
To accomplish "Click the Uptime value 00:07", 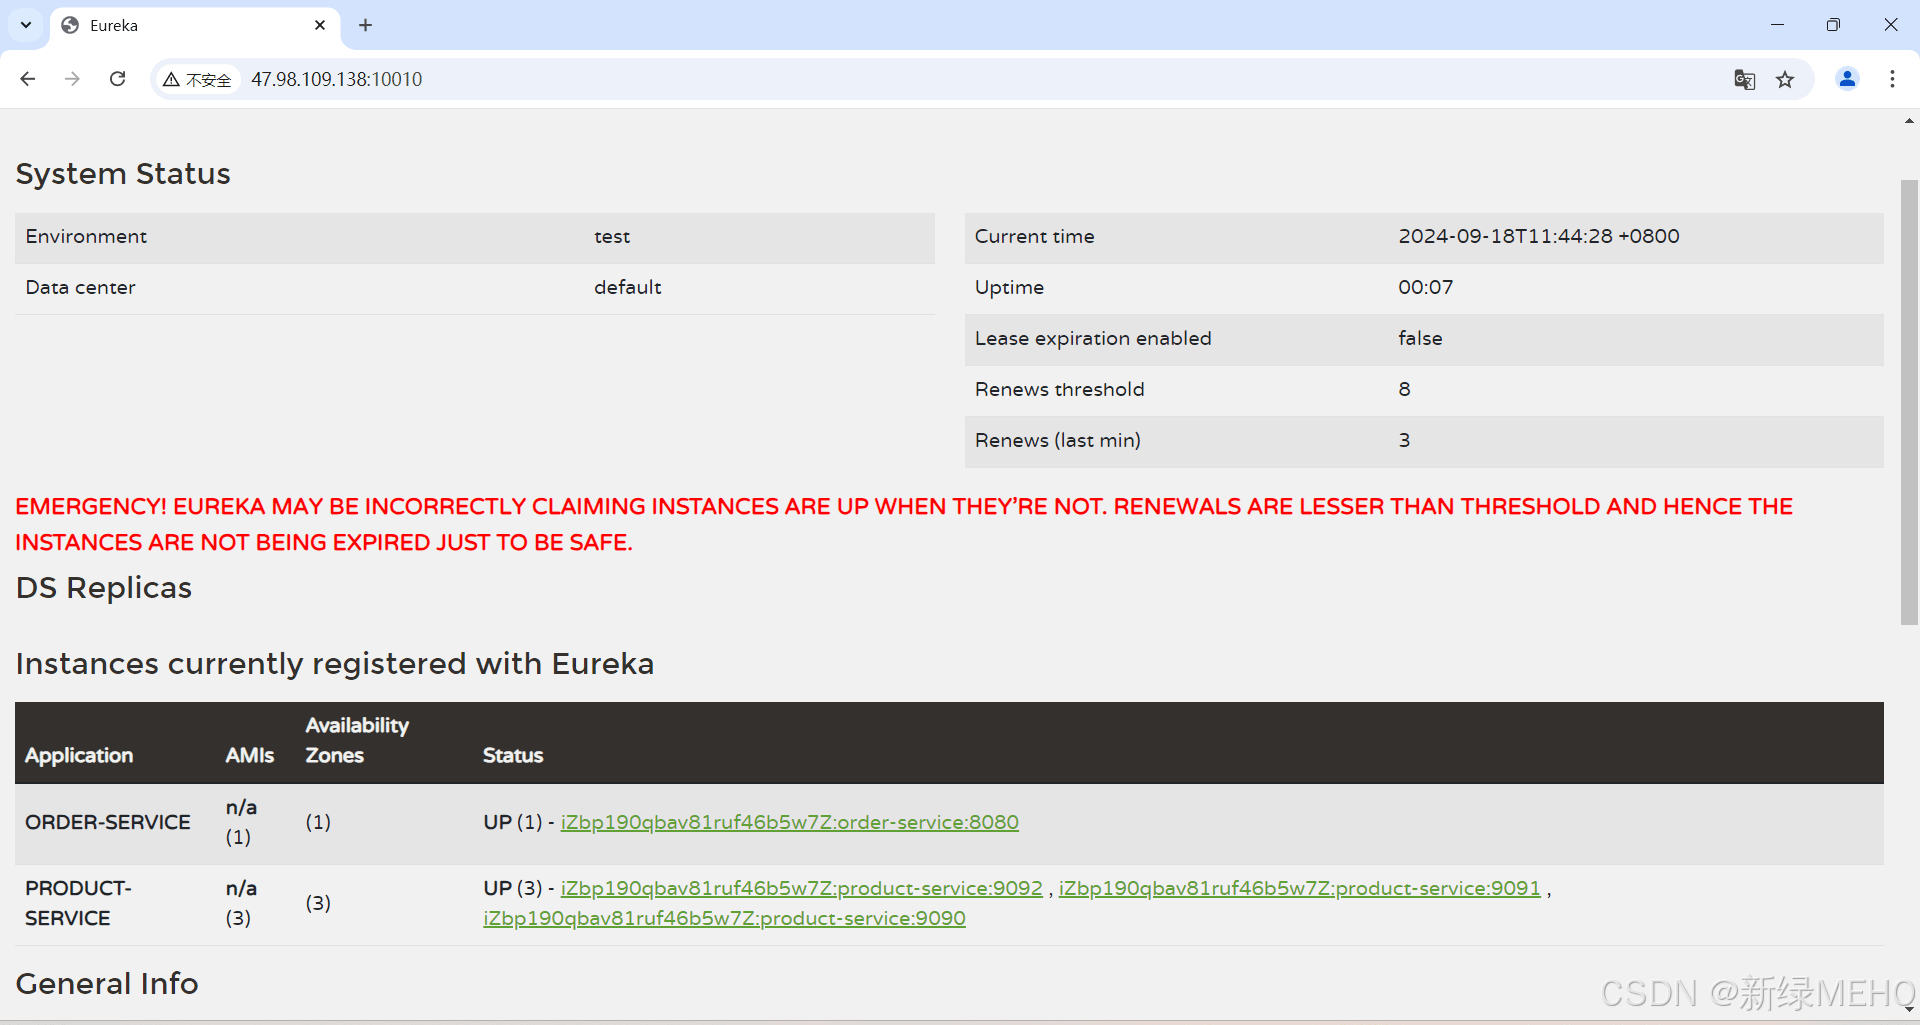I will (x=1425, y=287).
